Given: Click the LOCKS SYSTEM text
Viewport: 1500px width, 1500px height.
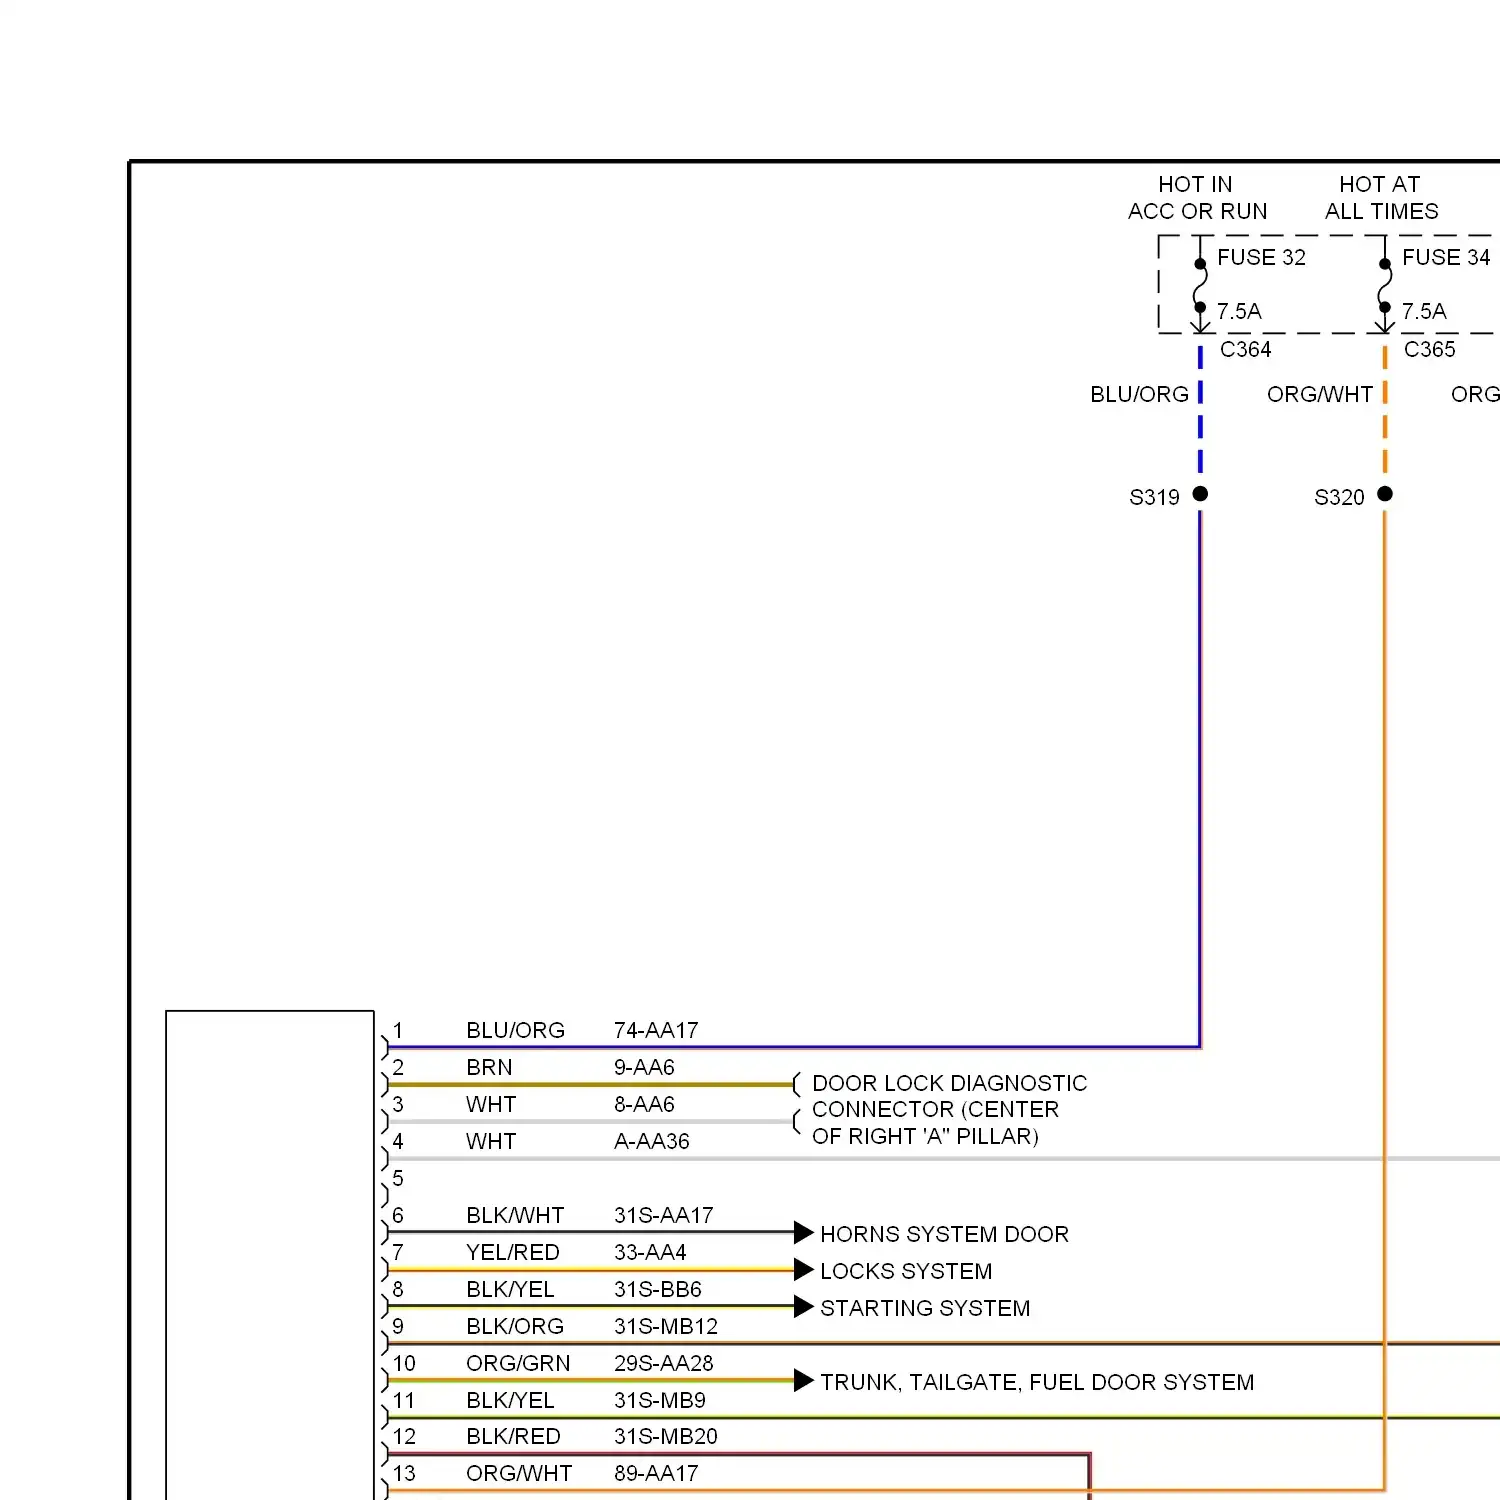Looking at the screenshot, I should point(906,1271).
